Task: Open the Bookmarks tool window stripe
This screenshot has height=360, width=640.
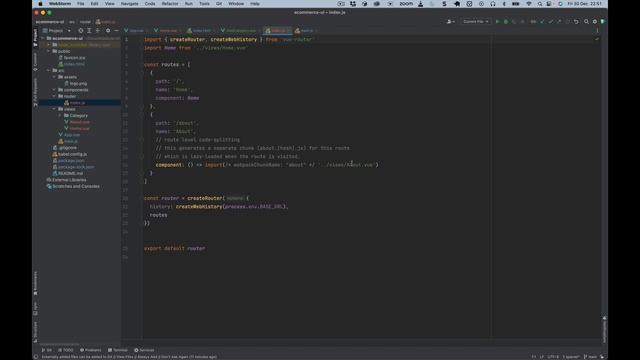Action: 35,283
